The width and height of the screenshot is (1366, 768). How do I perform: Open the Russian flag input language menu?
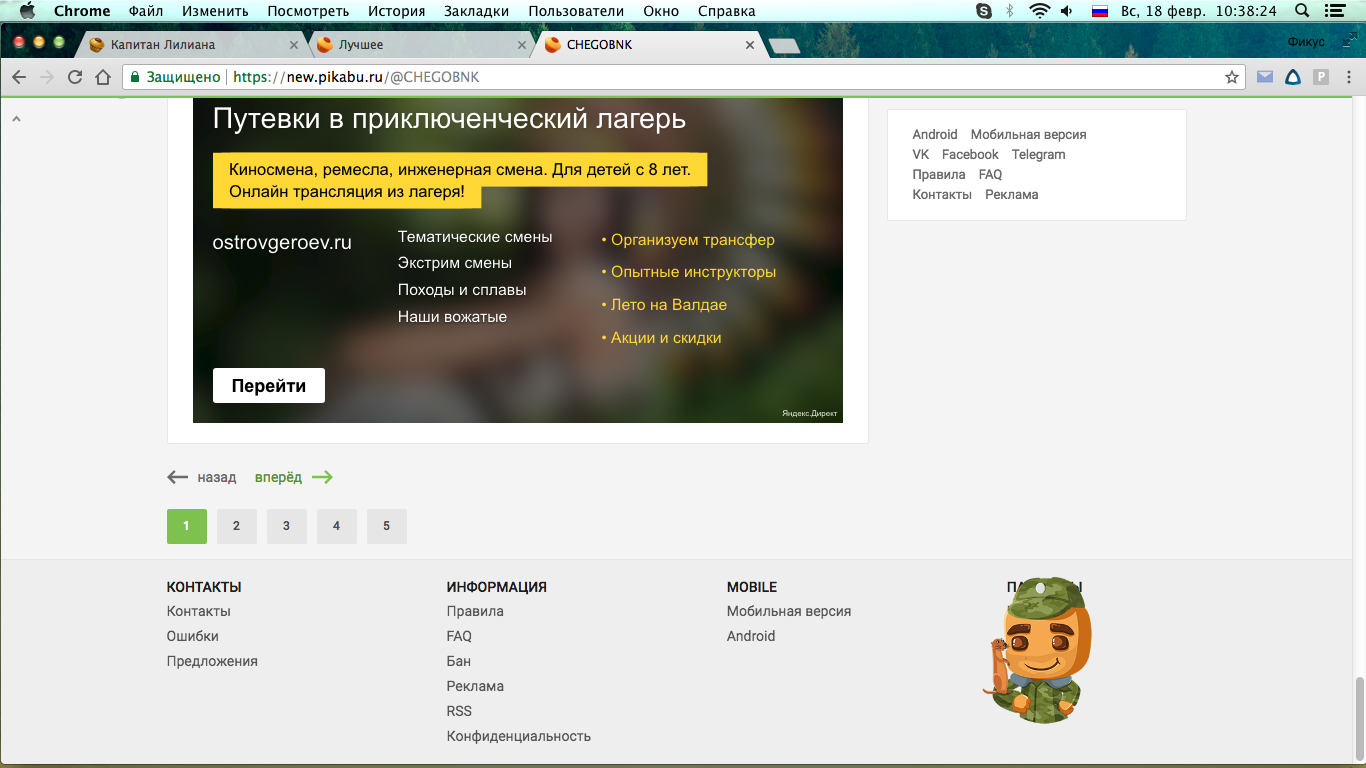pyautogui.click(x=1100, y=11)
